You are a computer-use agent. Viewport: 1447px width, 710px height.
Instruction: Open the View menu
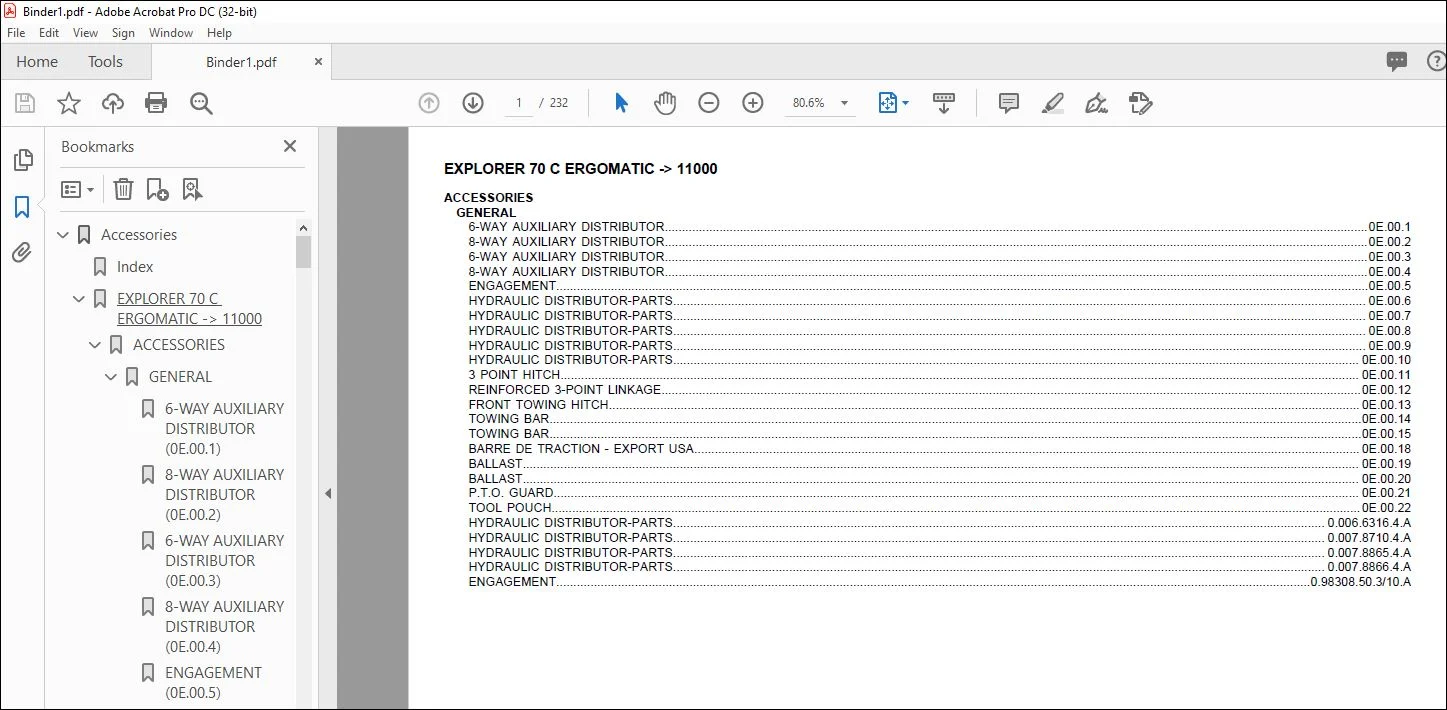[86, 33]
